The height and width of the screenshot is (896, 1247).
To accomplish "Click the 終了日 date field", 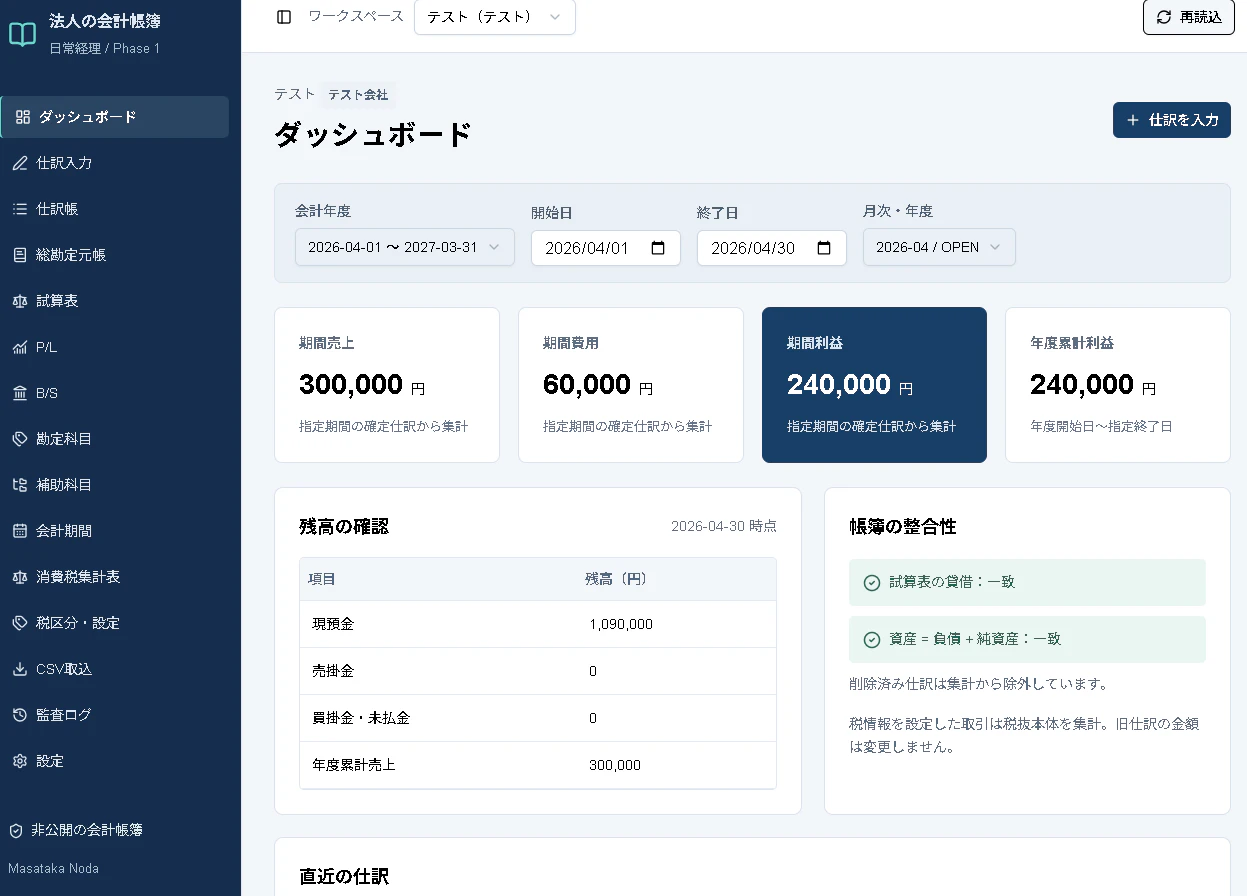I will click(x=772, y=248).
